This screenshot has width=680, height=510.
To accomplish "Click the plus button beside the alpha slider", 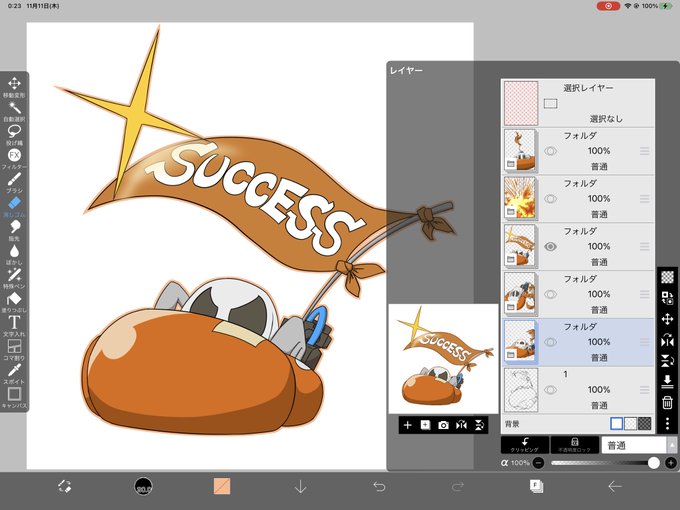I will coord(671,463).
